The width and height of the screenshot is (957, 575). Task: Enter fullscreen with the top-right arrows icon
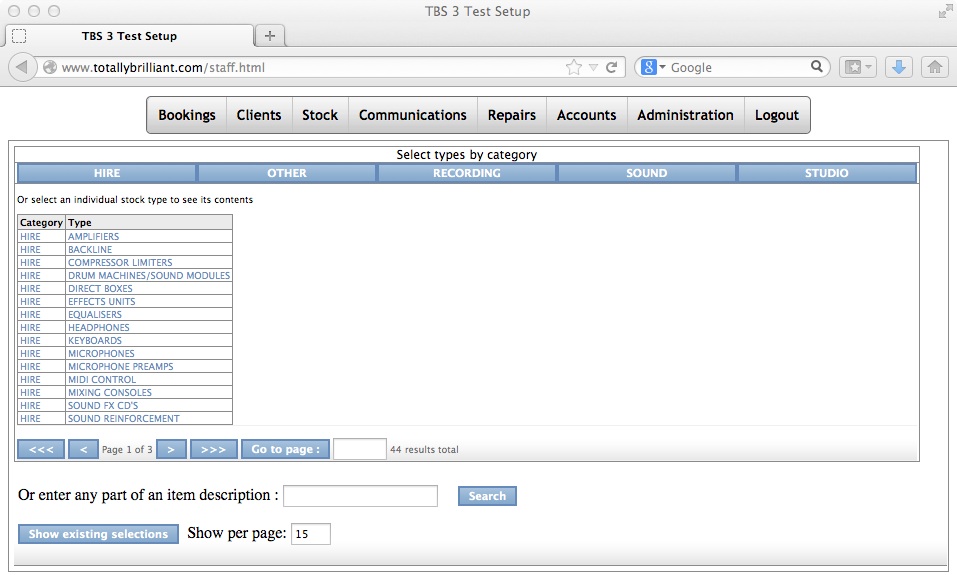945,11
